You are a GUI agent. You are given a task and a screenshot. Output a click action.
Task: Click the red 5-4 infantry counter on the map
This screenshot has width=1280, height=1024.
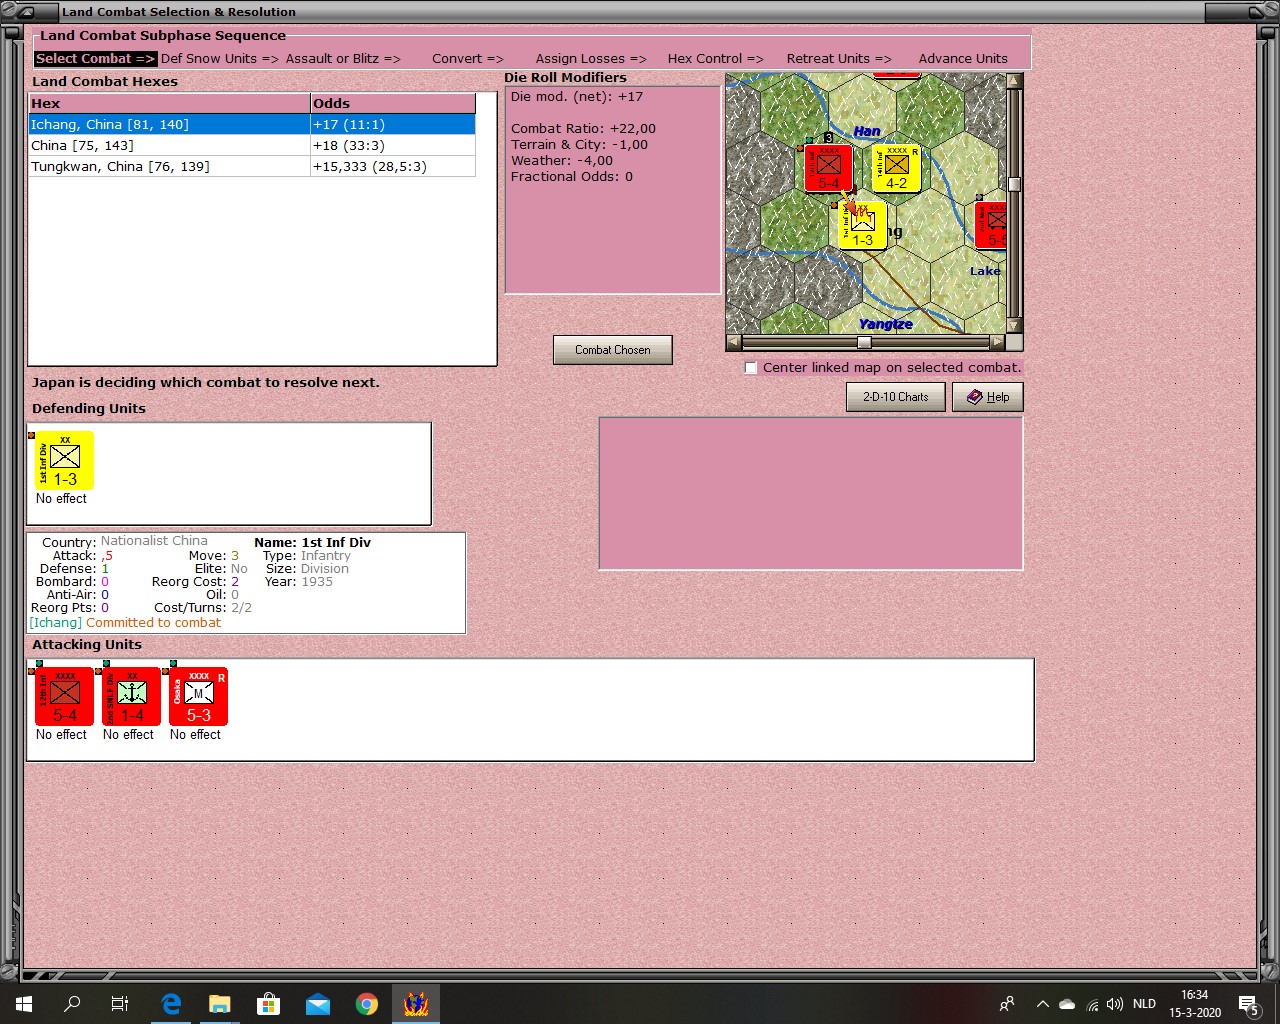point(829,168)
